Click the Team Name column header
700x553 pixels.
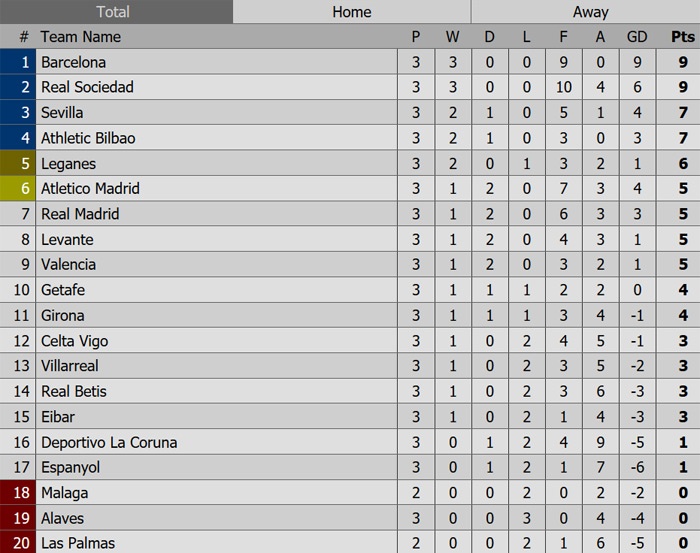pyautogui.click(x=81, y=37)
